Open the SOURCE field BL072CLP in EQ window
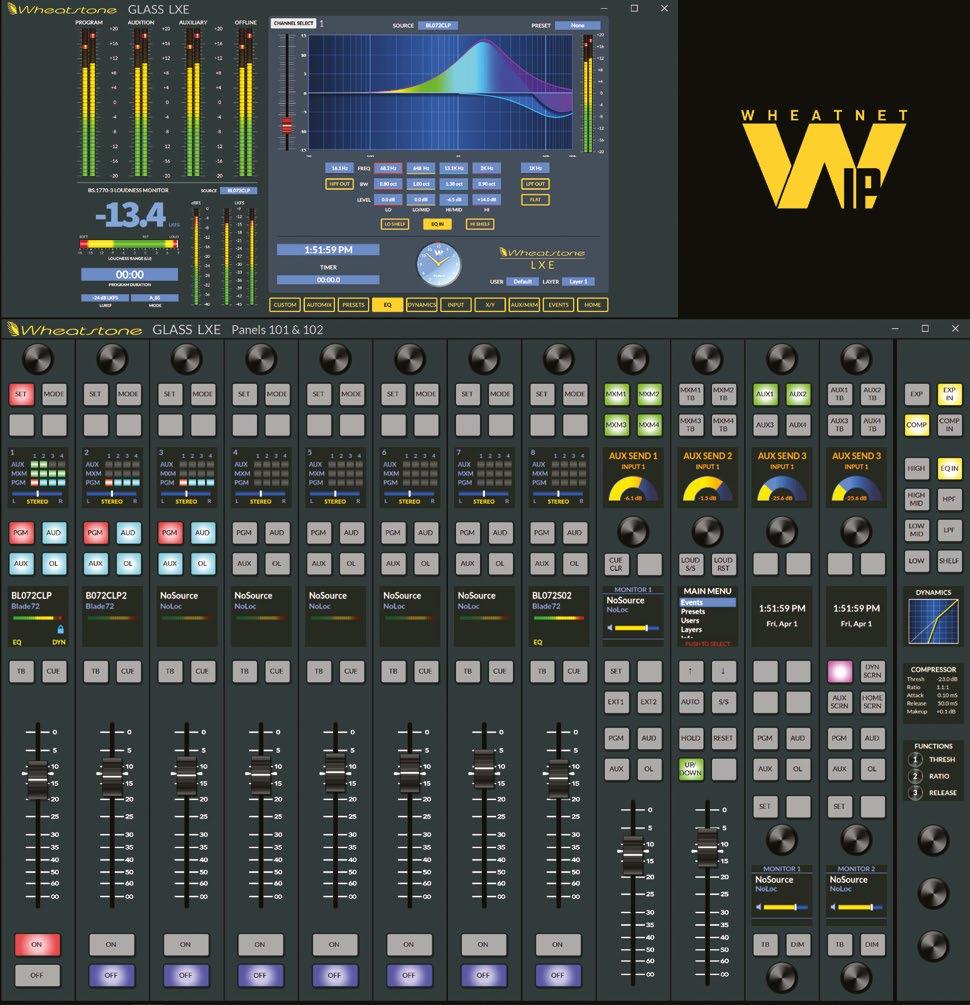This screenshot has height=1005, width=970. click(x=438, y=26)
